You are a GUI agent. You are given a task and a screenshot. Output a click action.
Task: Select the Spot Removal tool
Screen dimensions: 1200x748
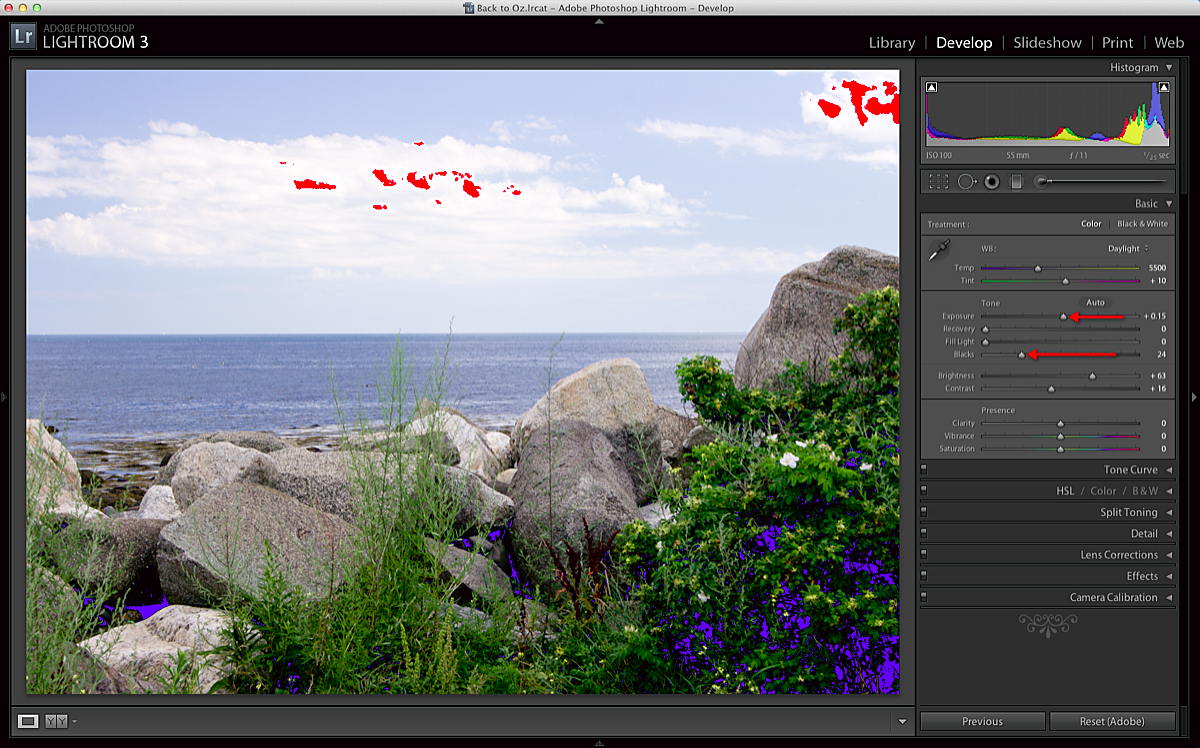coord(966,182)
